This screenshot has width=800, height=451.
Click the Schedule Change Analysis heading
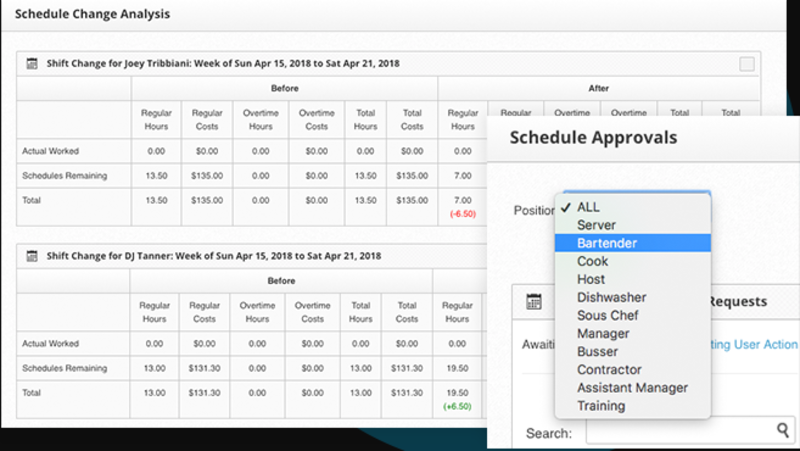pyautogui.click(x=92, y=14)
